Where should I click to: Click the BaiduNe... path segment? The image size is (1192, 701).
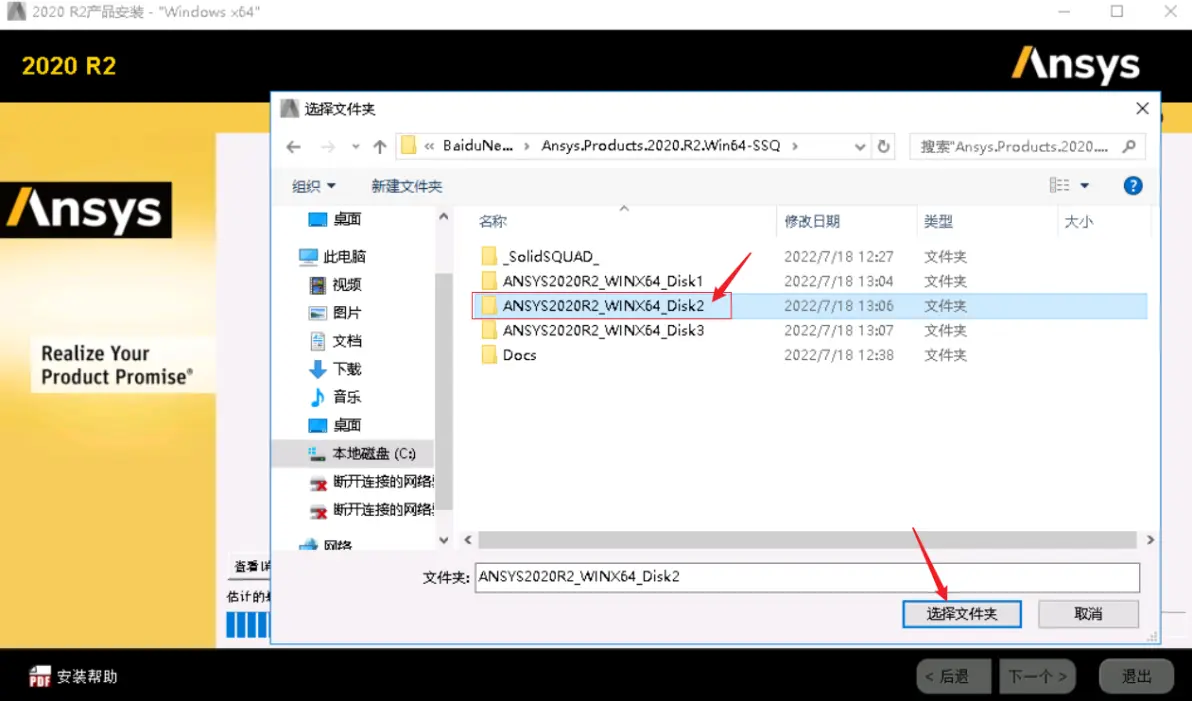[x=477, y=146]
